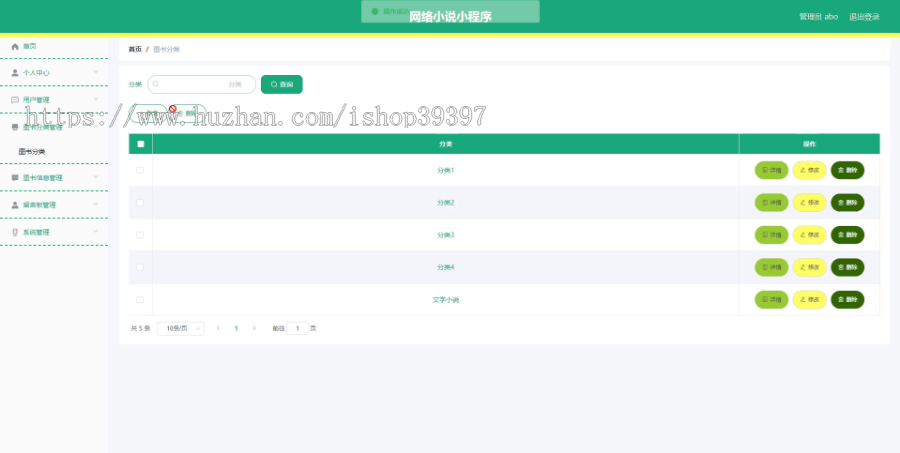The height and width of the screenshot is (453, 900).
Task: Click the yellow 修改 button for 分类2
Action: (809, 203)
